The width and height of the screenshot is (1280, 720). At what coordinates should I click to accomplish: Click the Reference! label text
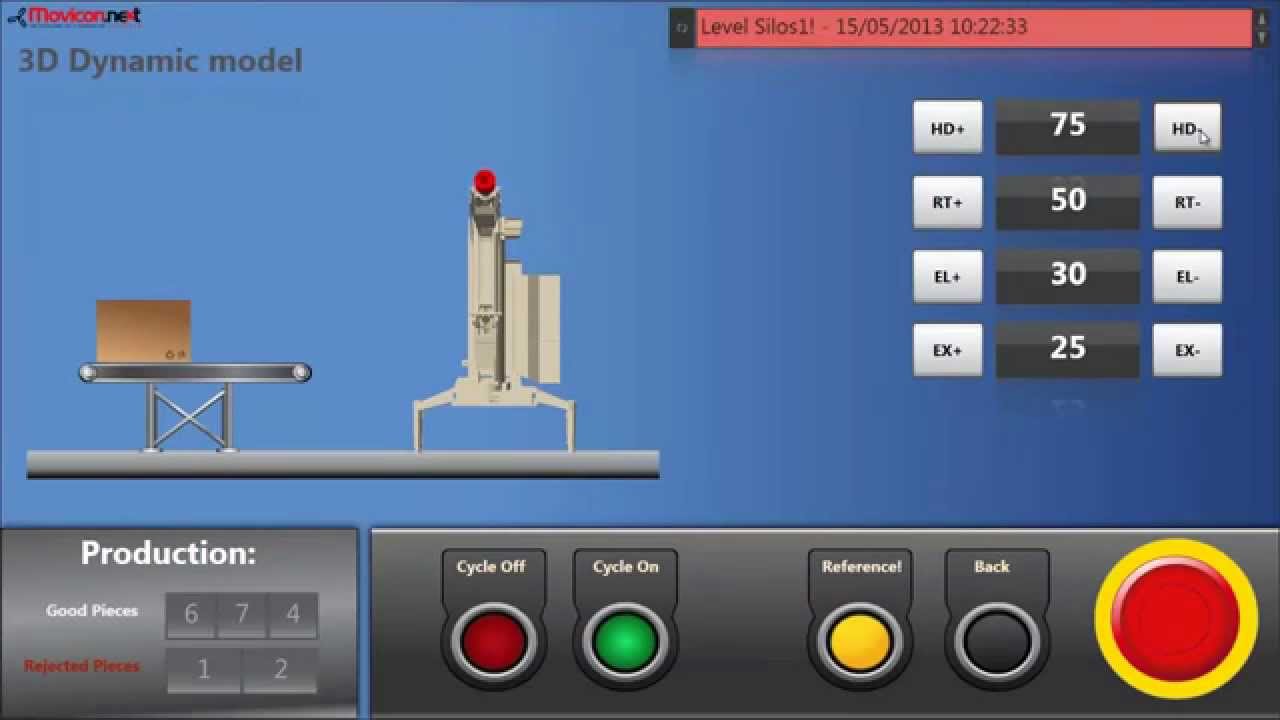click(862, 566)
